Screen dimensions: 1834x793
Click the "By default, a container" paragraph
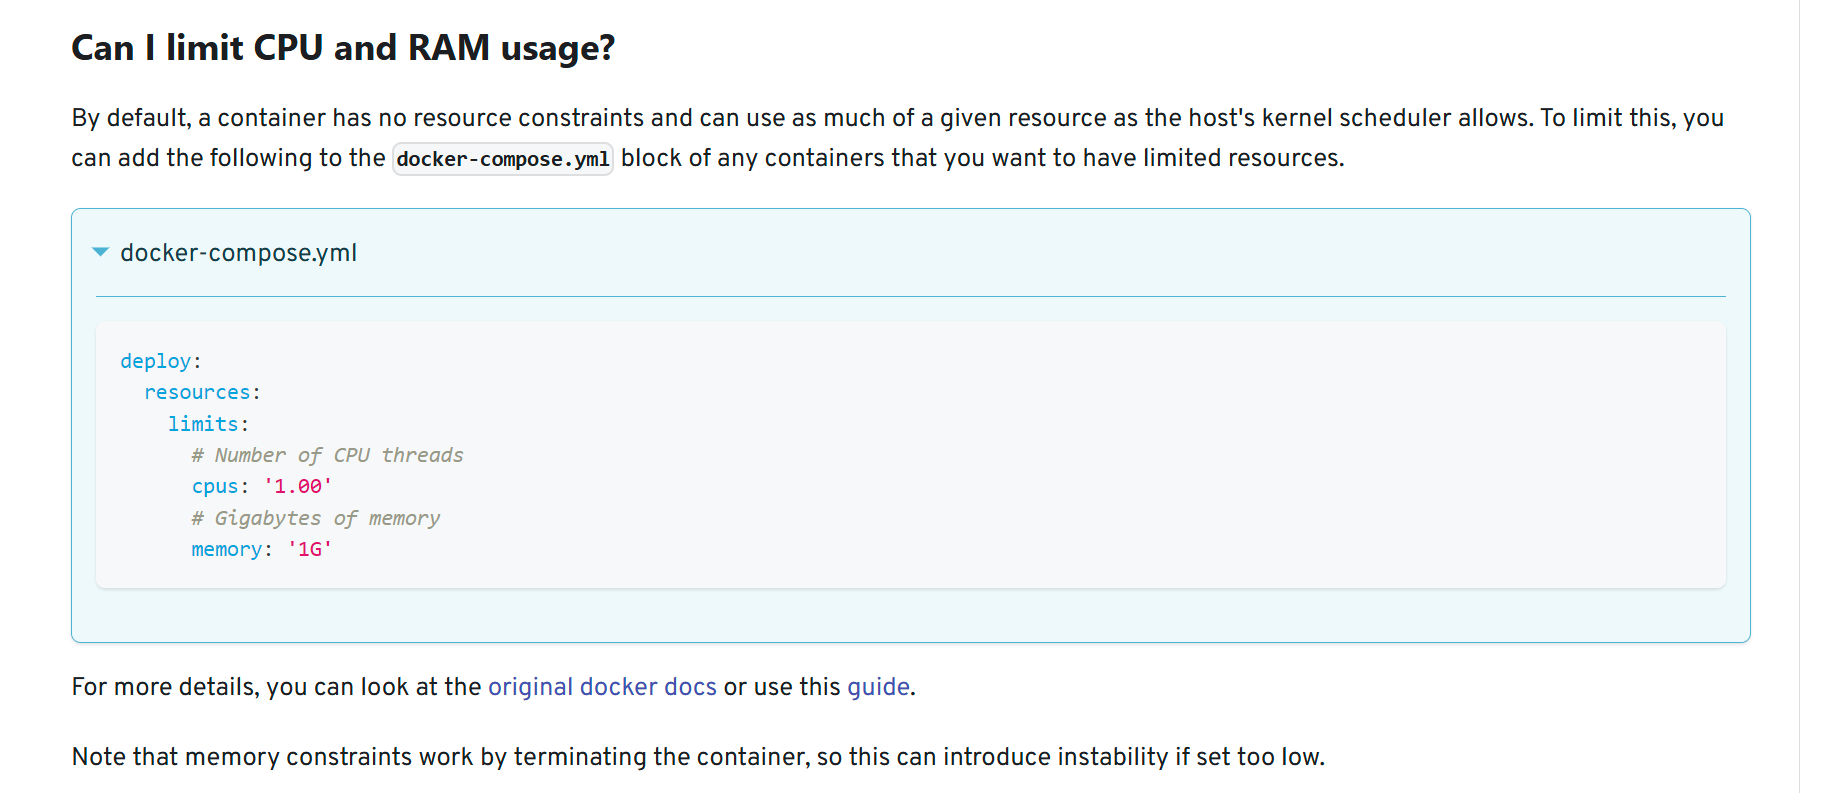pos(898,138)
